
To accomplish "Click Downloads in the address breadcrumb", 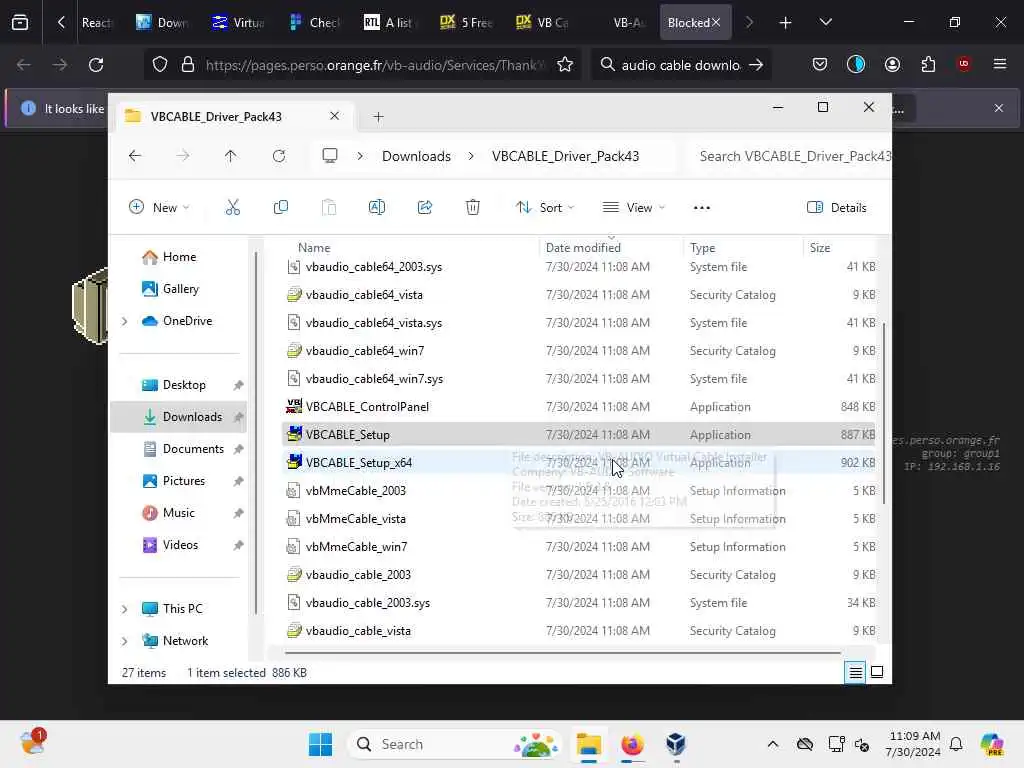I will [x=416, y=156].
